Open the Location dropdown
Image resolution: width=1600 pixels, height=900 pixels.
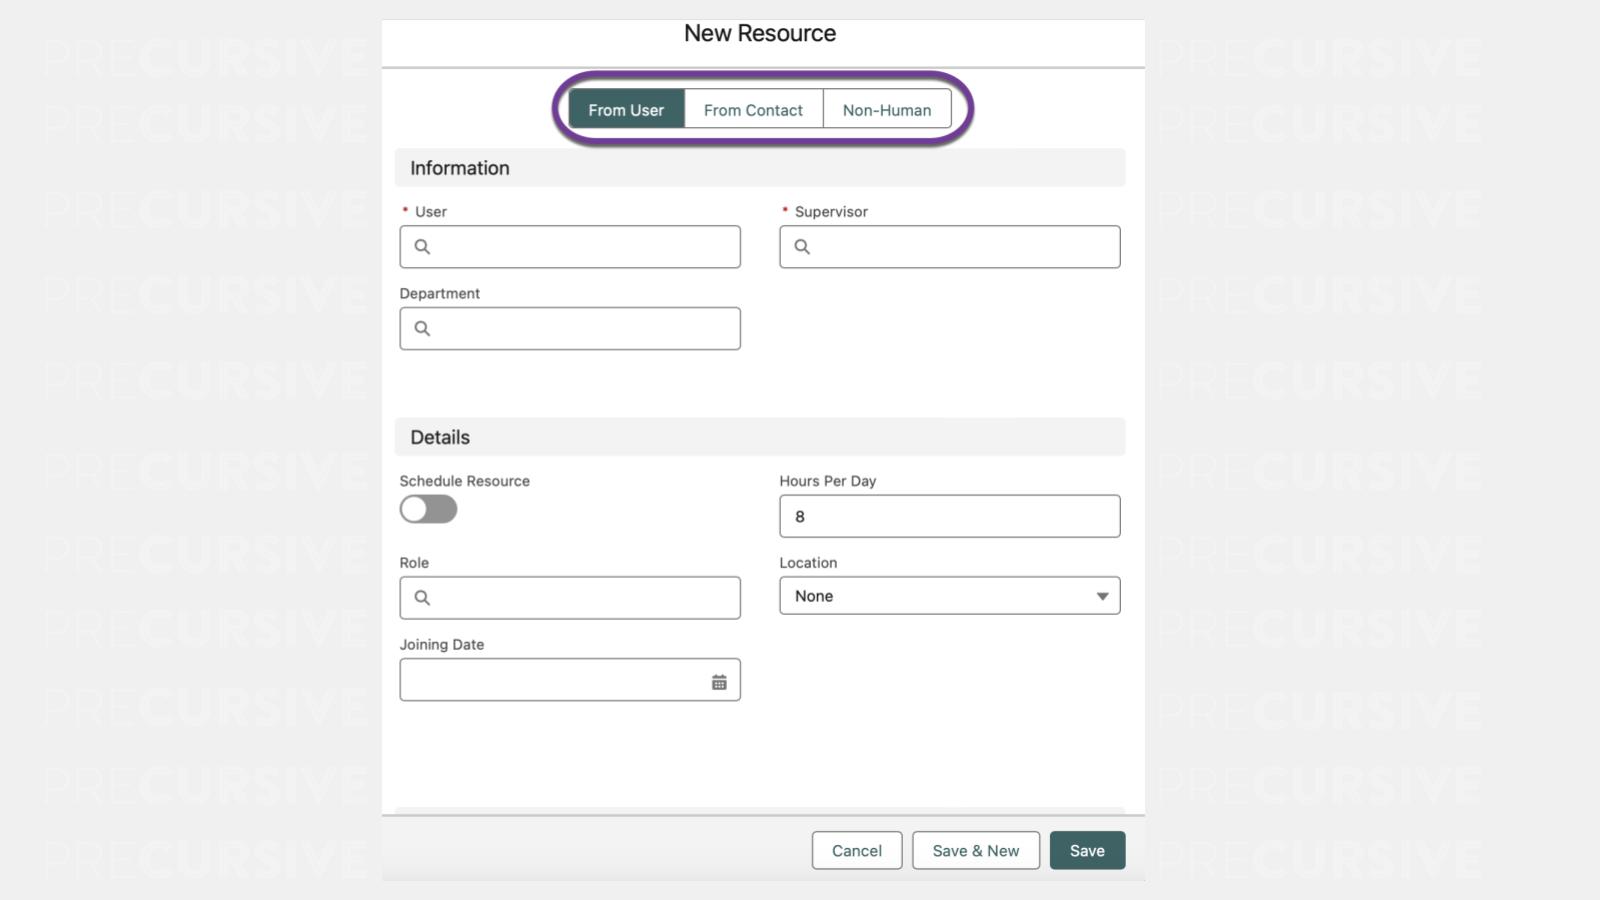(950, 595)
